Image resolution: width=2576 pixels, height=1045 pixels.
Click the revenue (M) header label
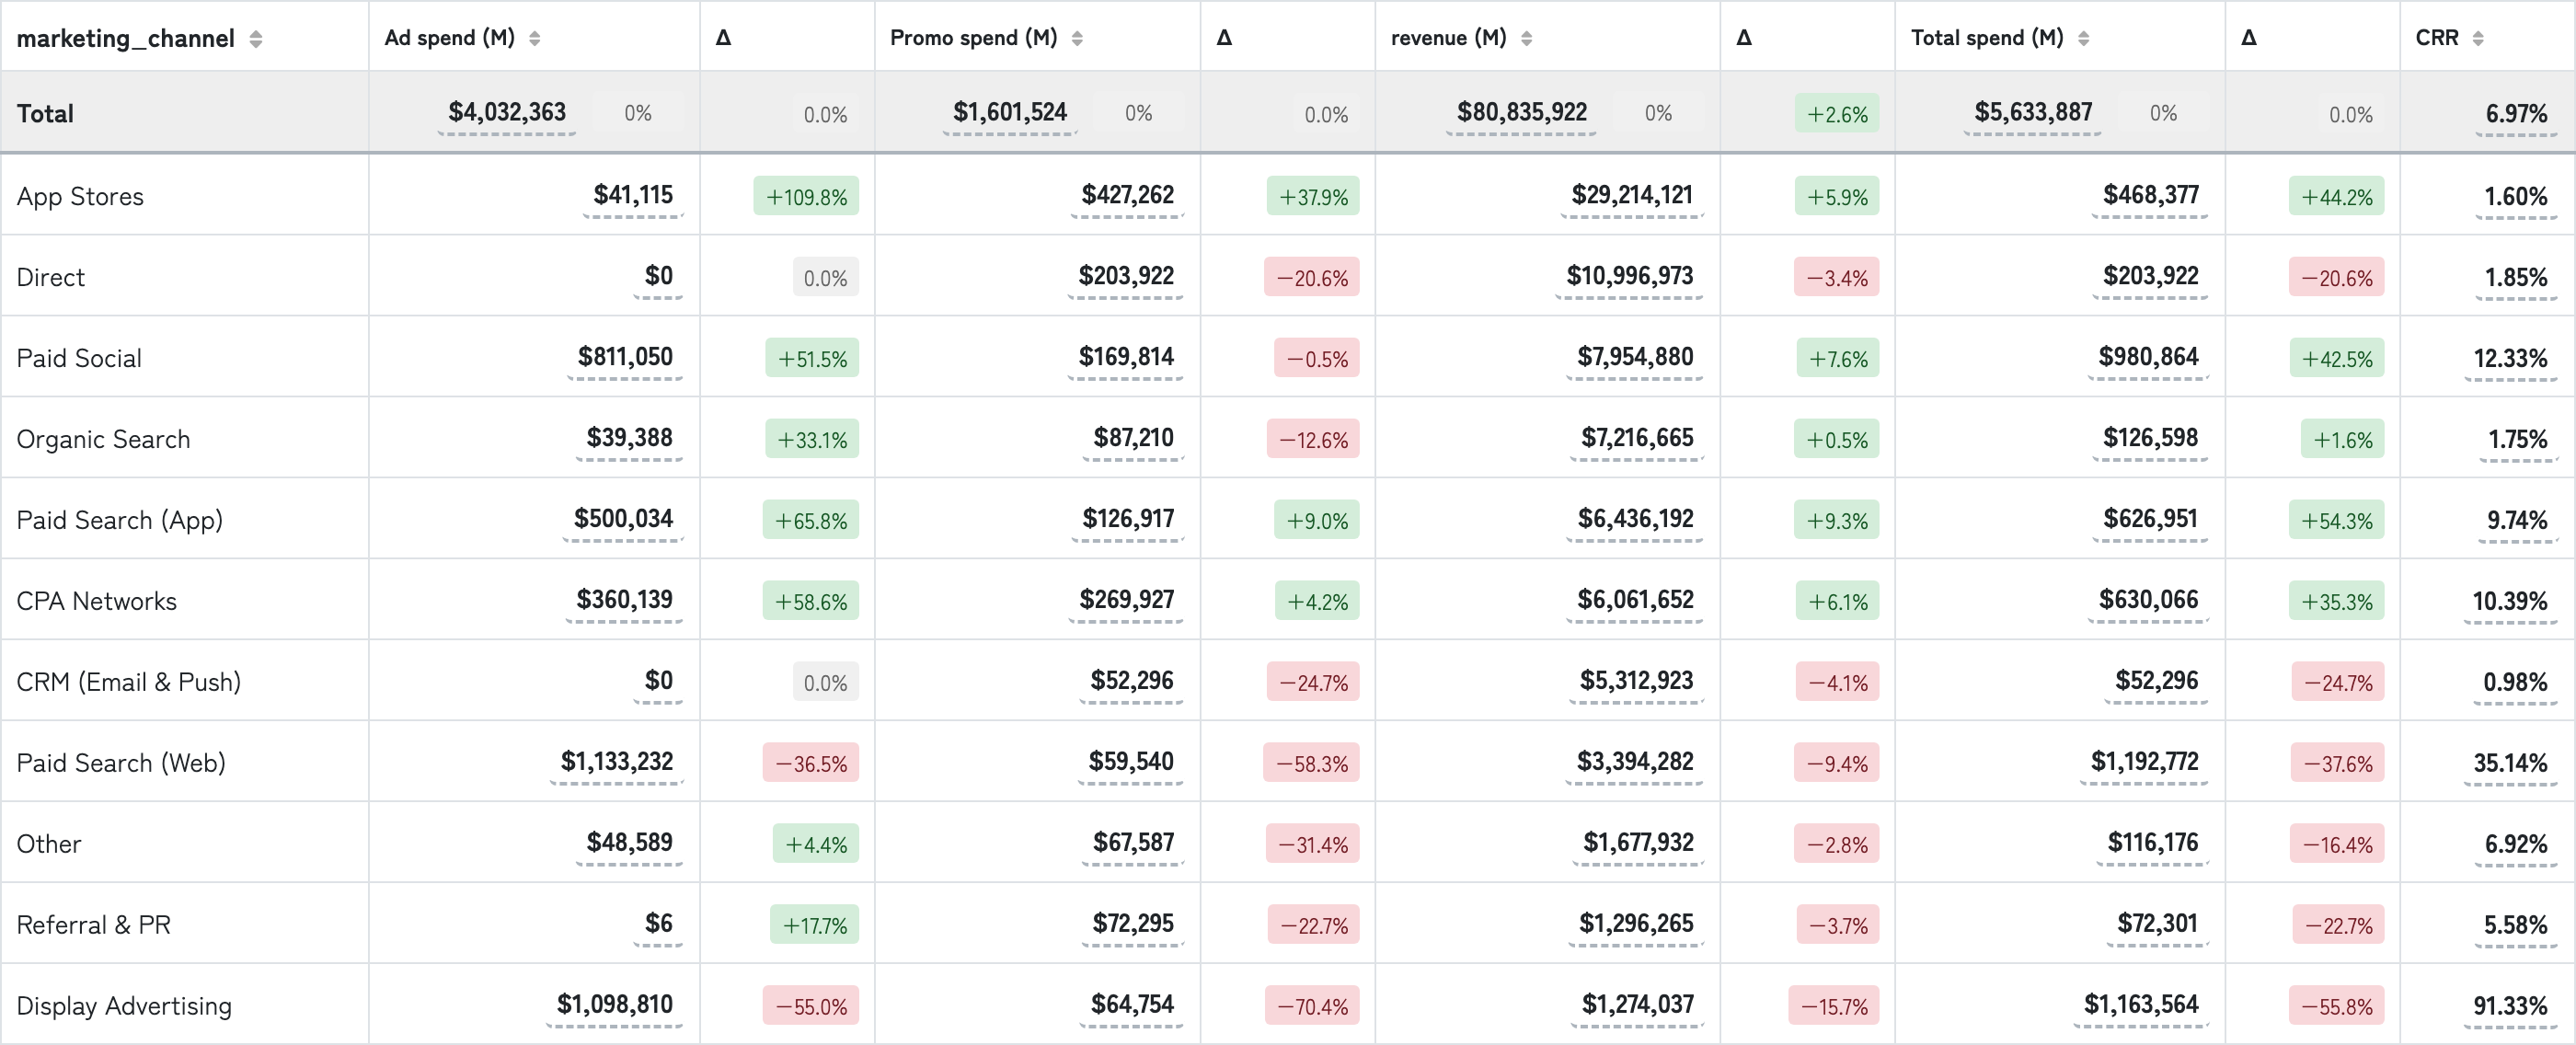pos(1449,38)
